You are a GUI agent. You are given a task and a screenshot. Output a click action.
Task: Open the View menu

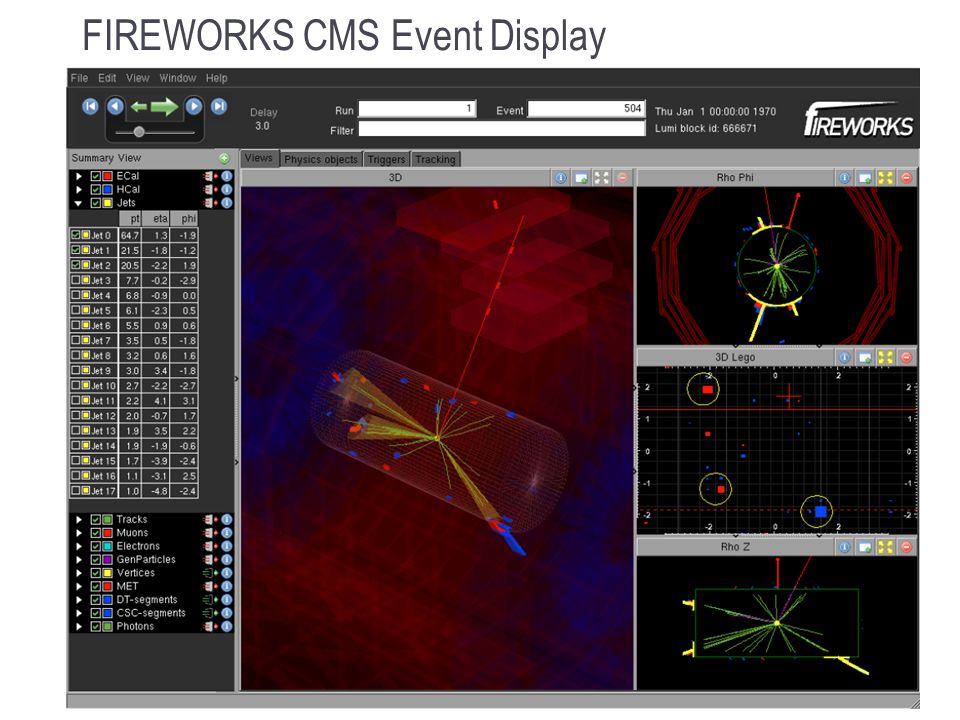click(x=137, y=78)
